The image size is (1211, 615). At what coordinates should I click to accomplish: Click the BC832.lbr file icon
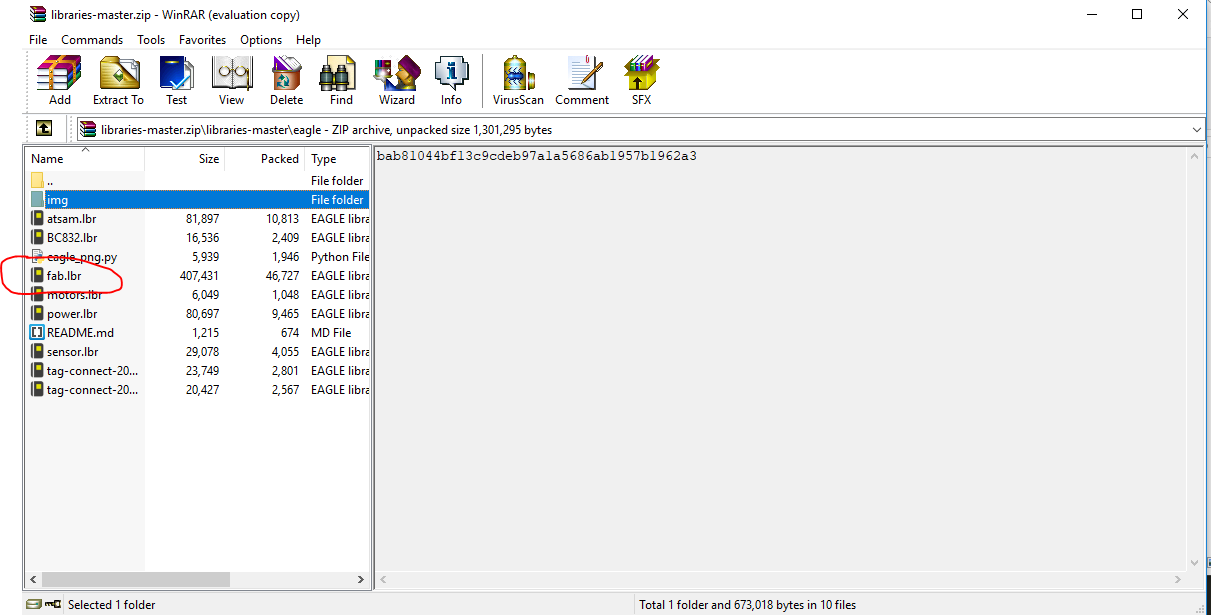pyautogui.click(x=38, y=238)
